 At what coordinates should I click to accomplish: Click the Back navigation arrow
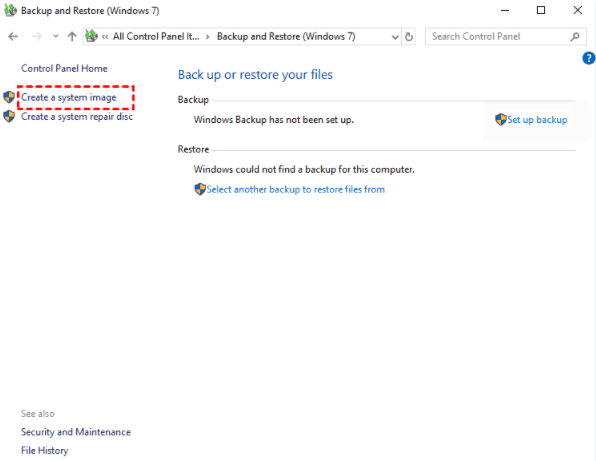[13, 36]
